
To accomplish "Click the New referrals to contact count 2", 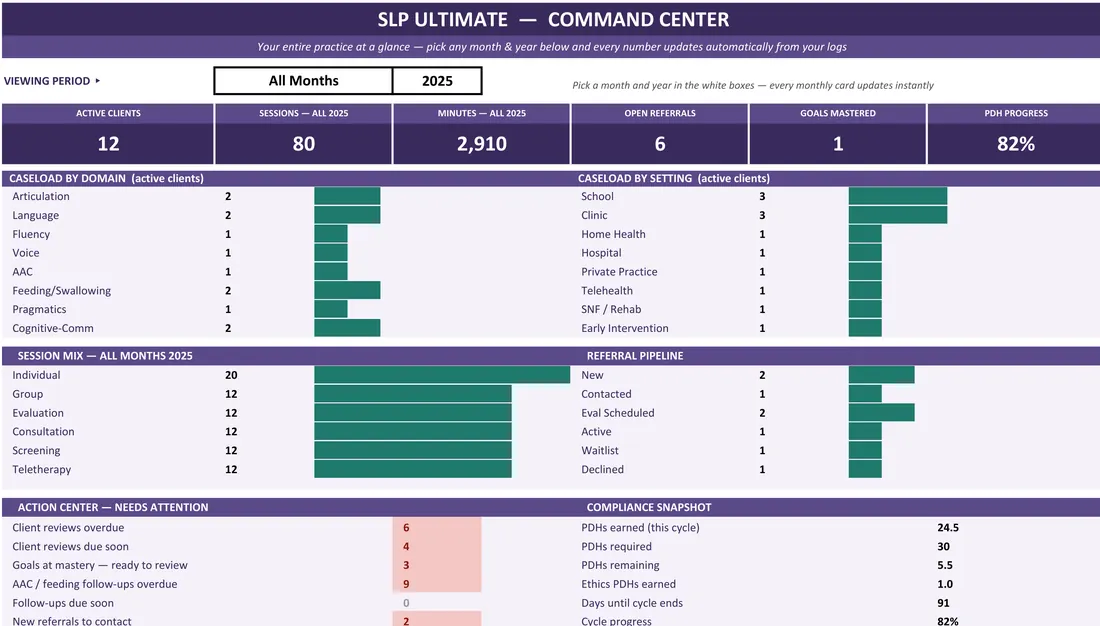I will click(406, 621).
